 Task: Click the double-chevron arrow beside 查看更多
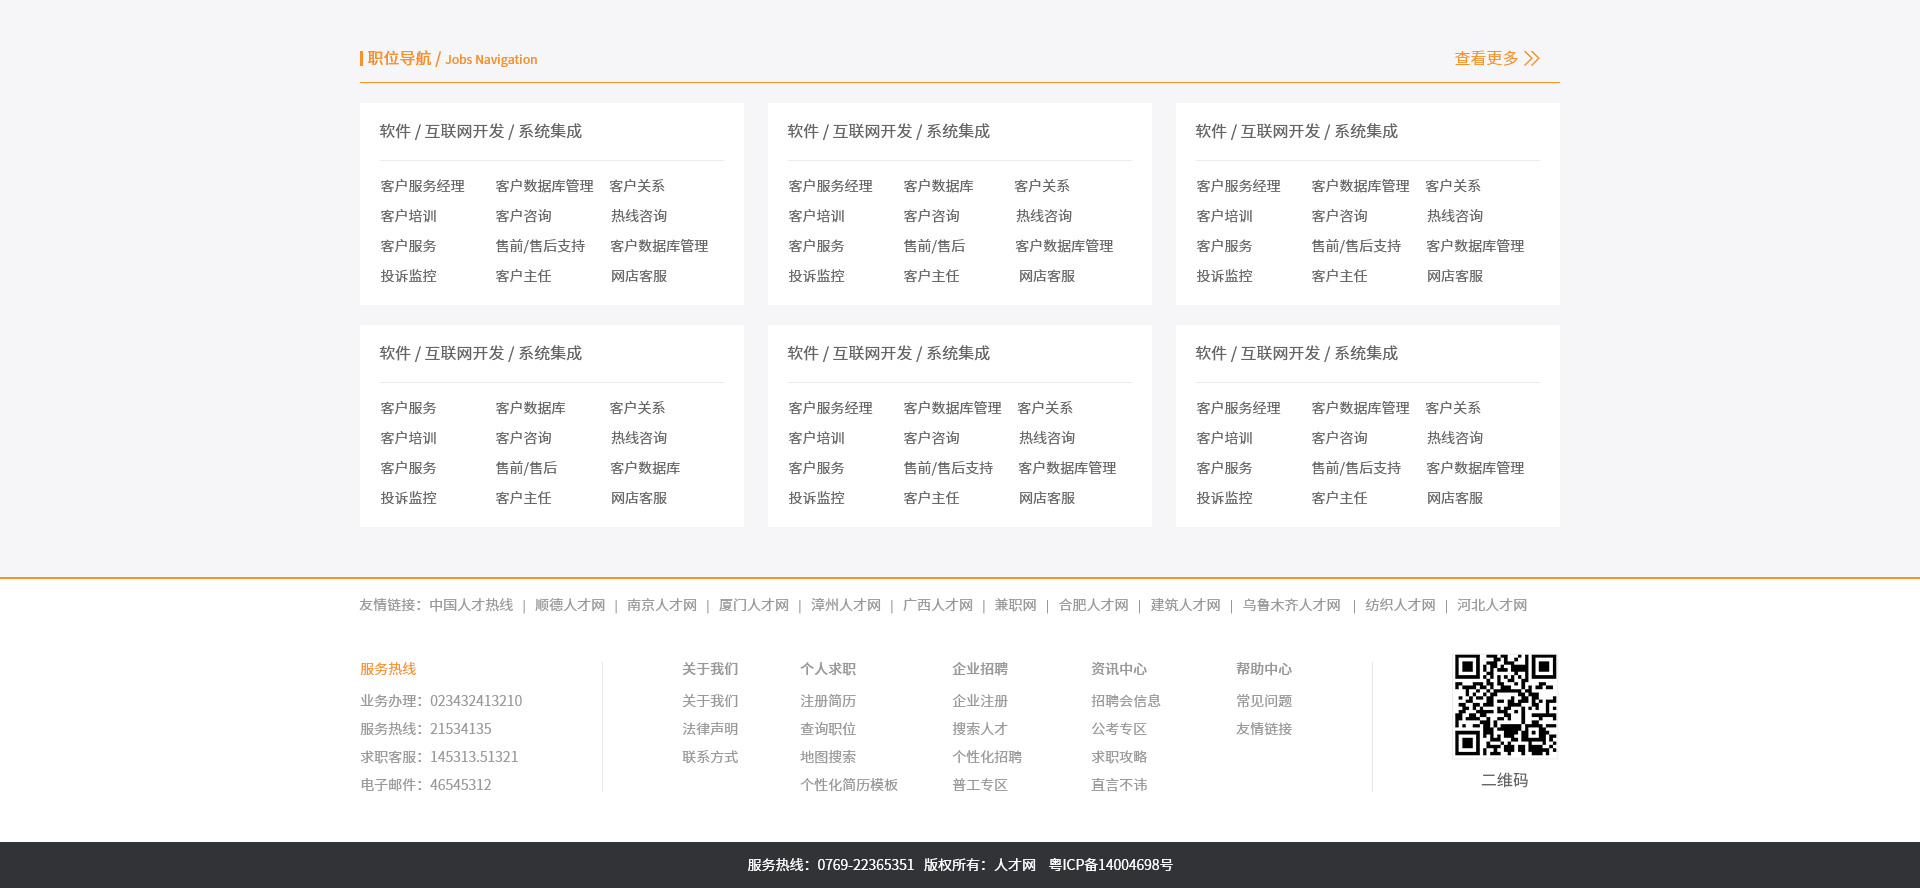1532,59
